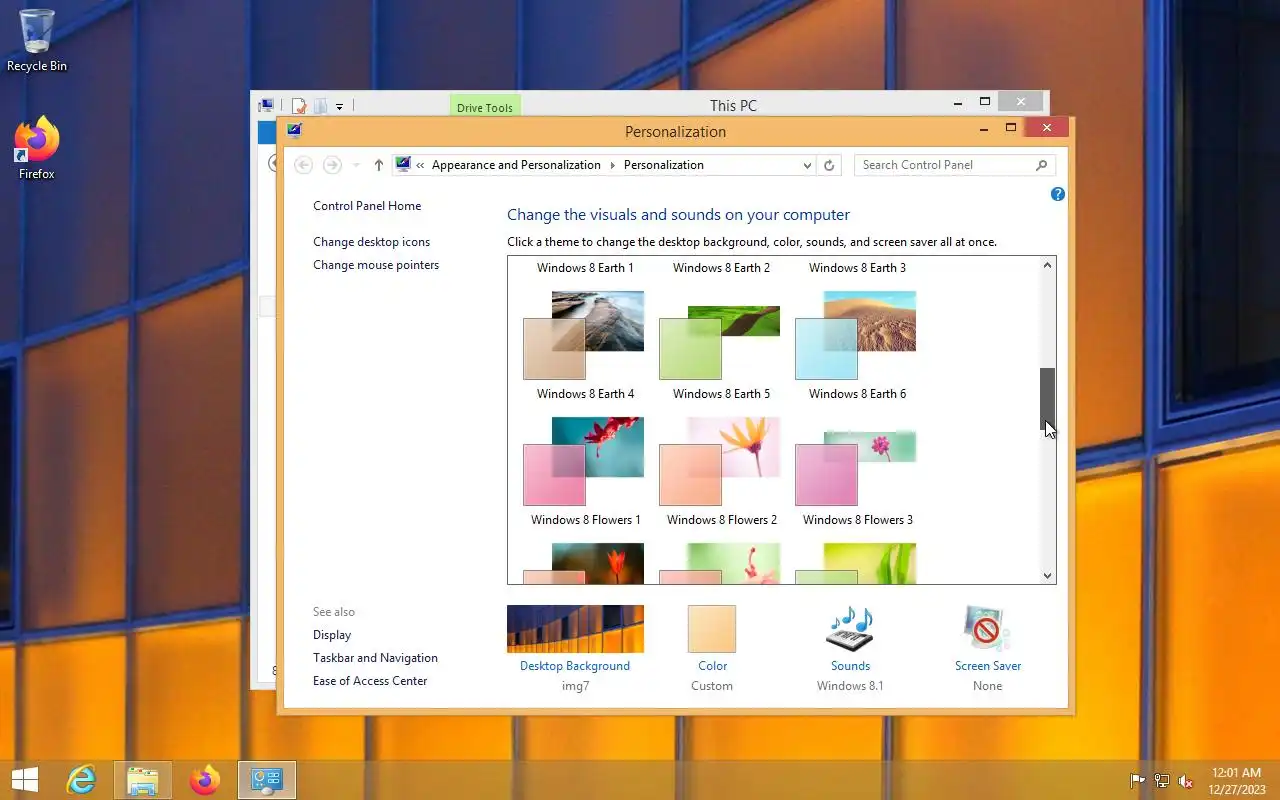Click the theme list scroll down arrow
The width and height of the screenshot is (1280, 800).
point(1047,575)
